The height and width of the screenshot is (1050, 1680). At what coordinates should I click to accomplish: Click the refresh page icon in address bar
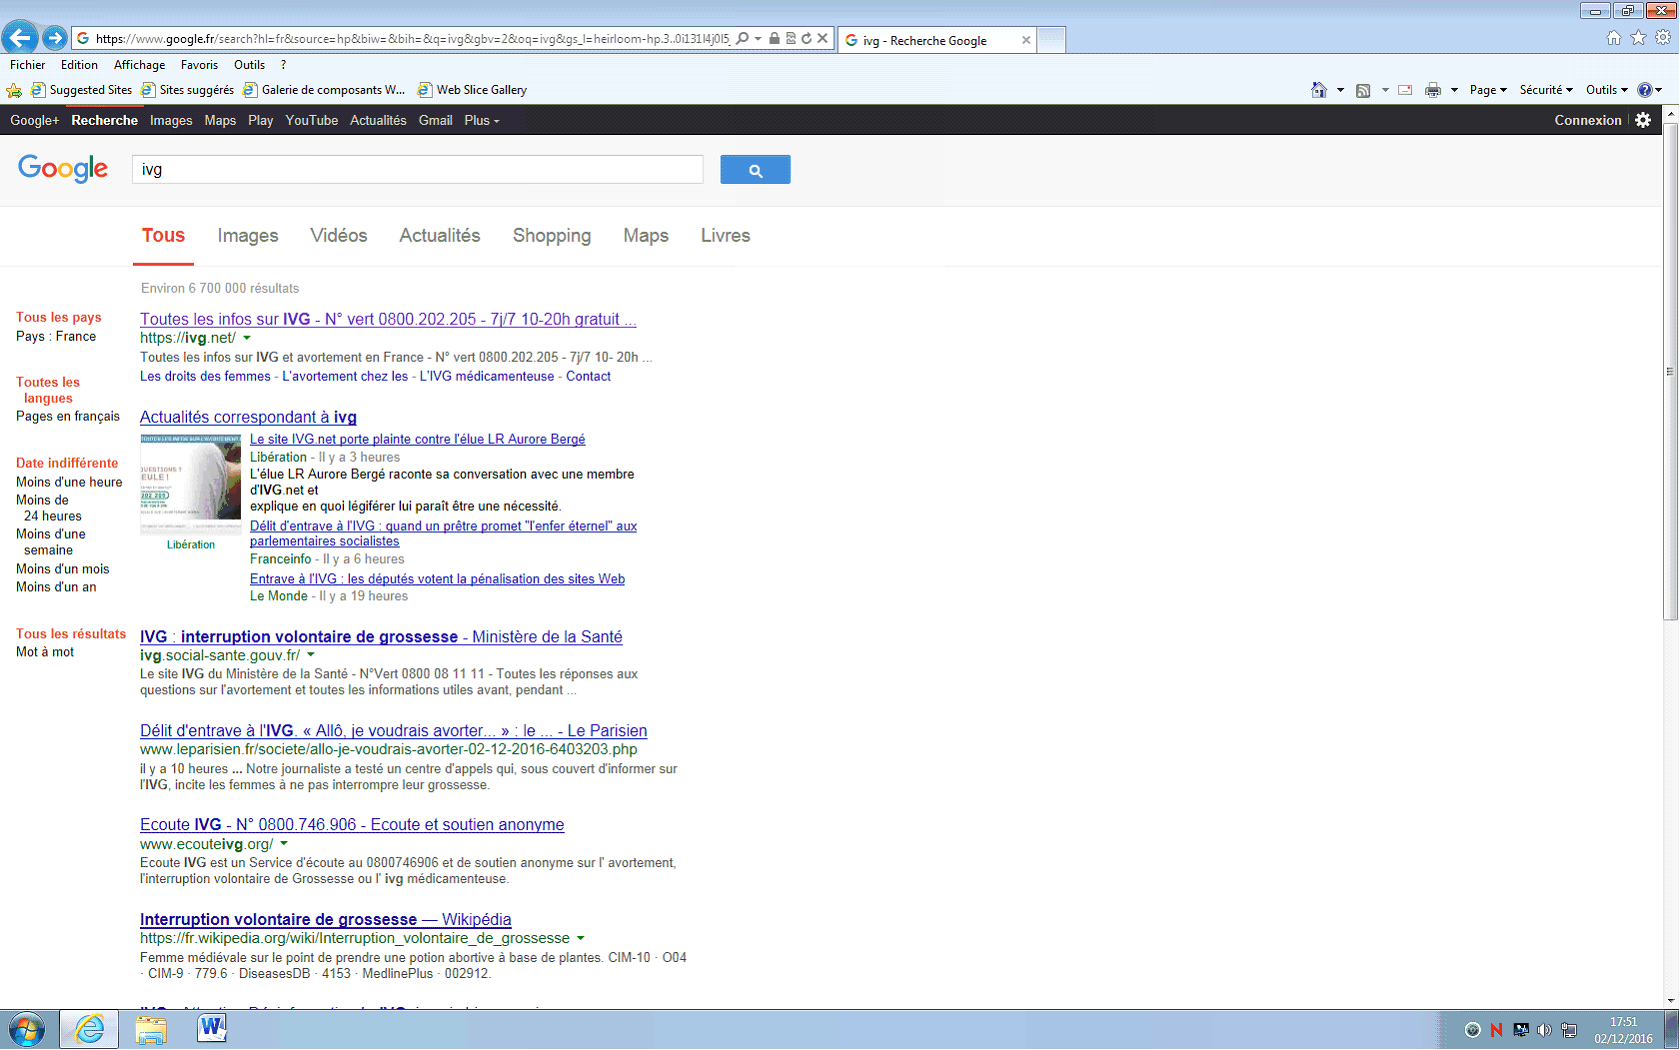806,39
